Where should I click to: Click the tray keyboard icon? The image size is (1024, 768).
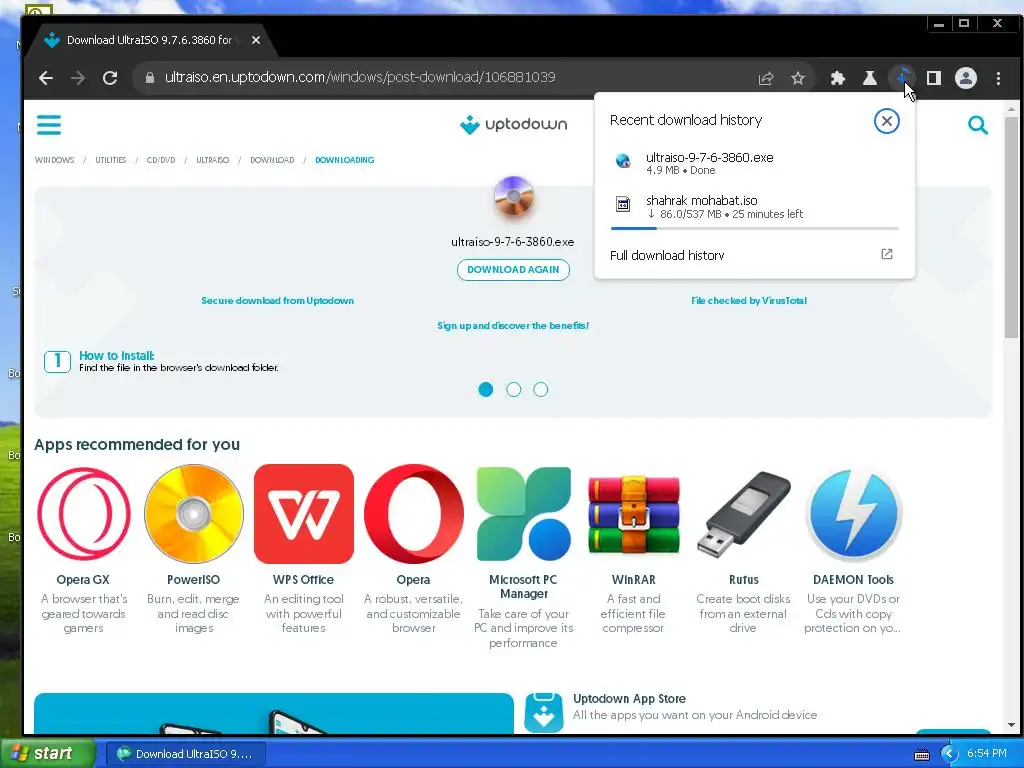[x=921, y=754]
